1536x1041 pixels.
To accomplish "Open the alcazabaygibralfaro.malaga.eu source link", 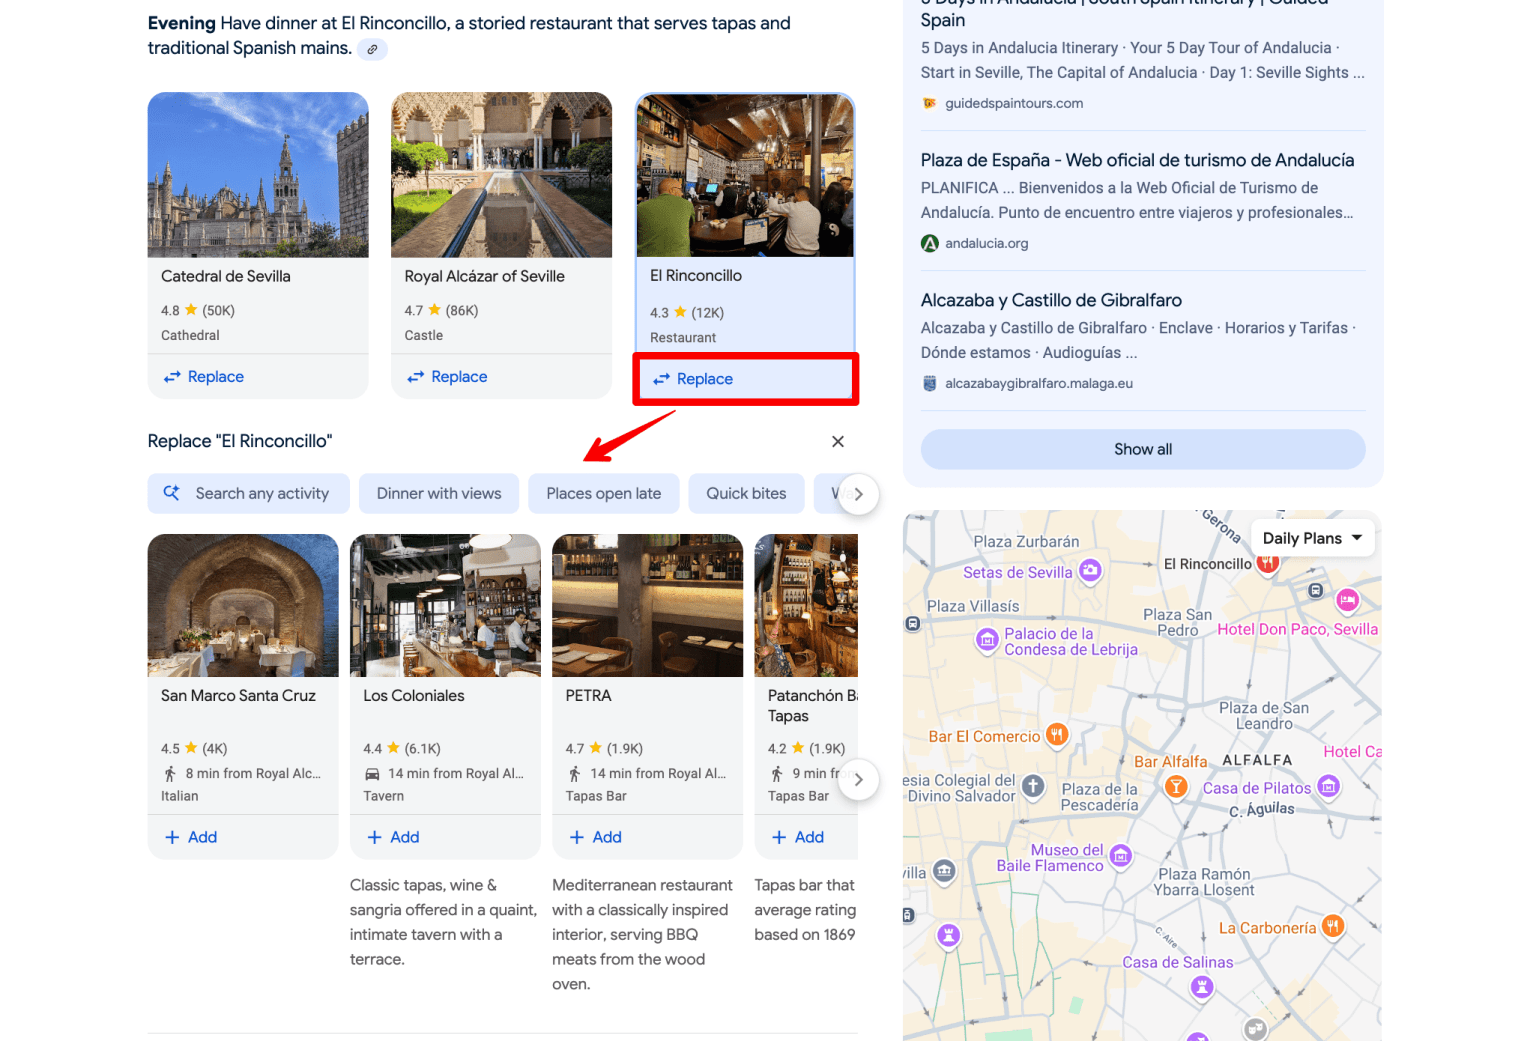I will tap(1039, 383).
